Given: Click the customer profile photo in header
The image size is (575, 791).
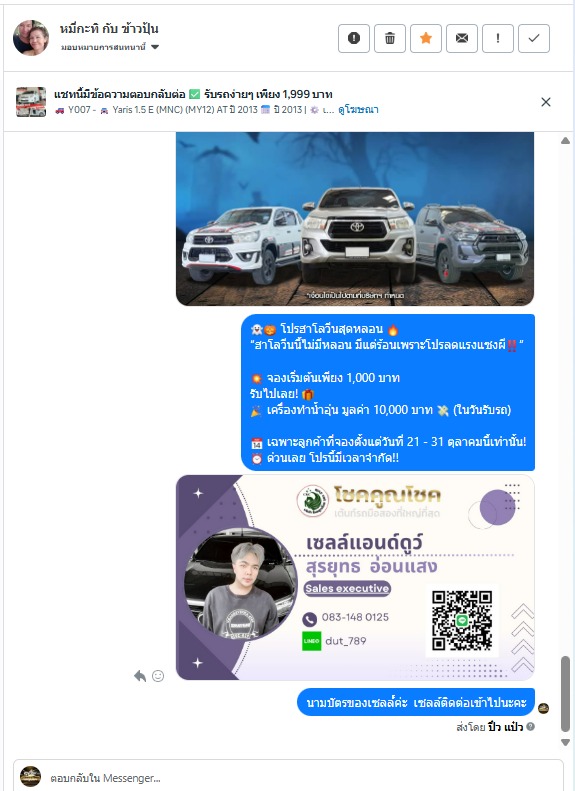Looking at the screenshot, I should click(x=31, y=38).
